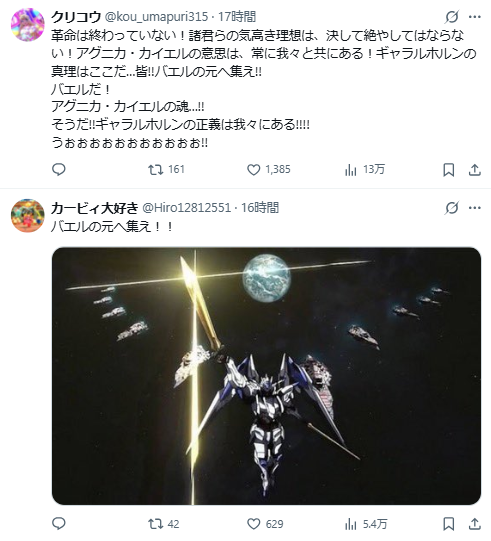Open more options on カービィ大好き's tweet
Image resolution: width=491 pixels, height=541 pixels.
point(475,208)
